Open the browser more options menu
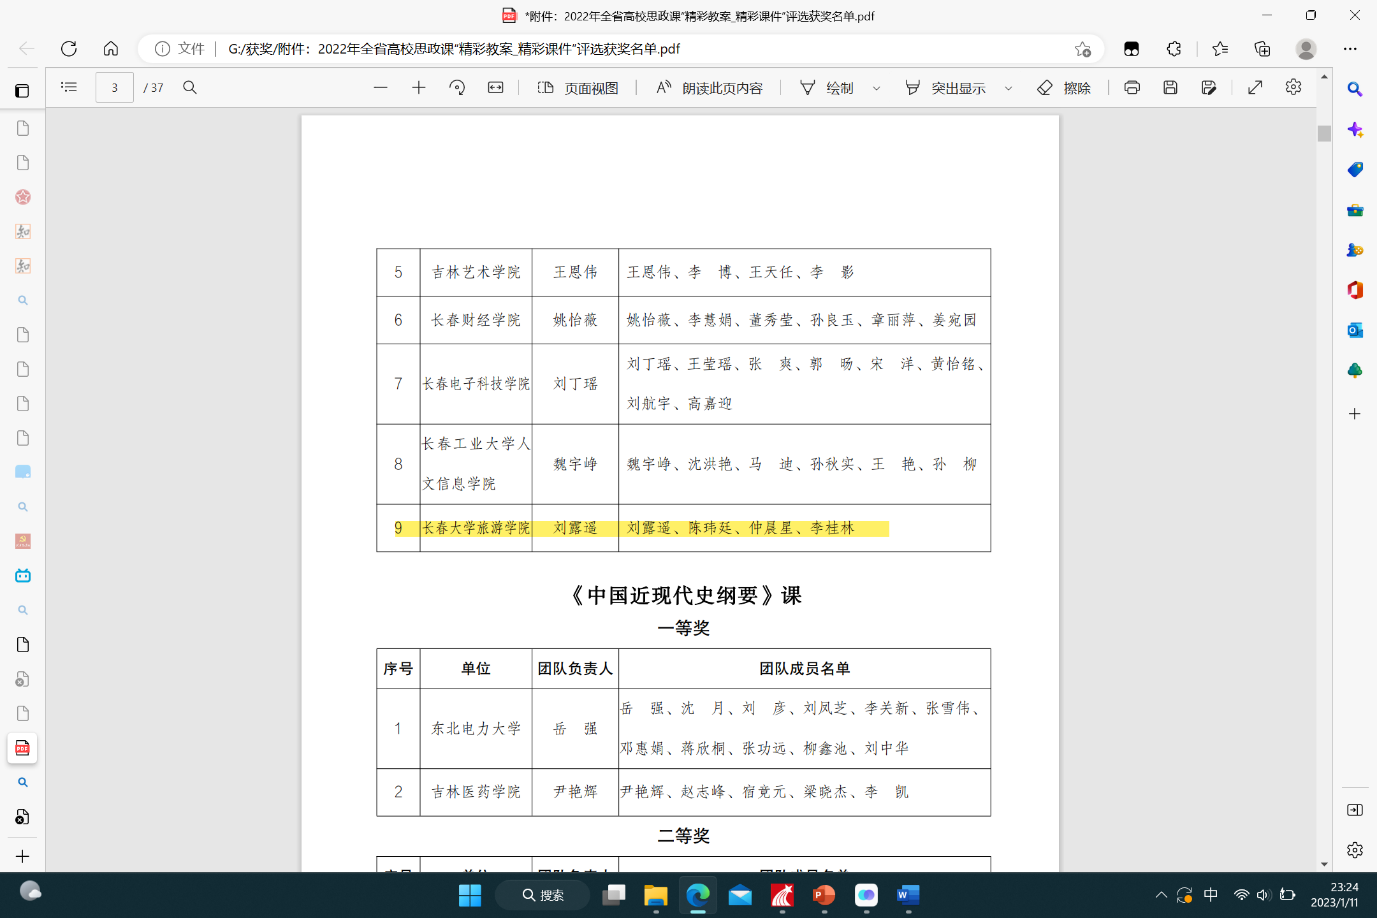Image resolution: width=1377 pixels, height=918 pixels. tap(1351, 47)
